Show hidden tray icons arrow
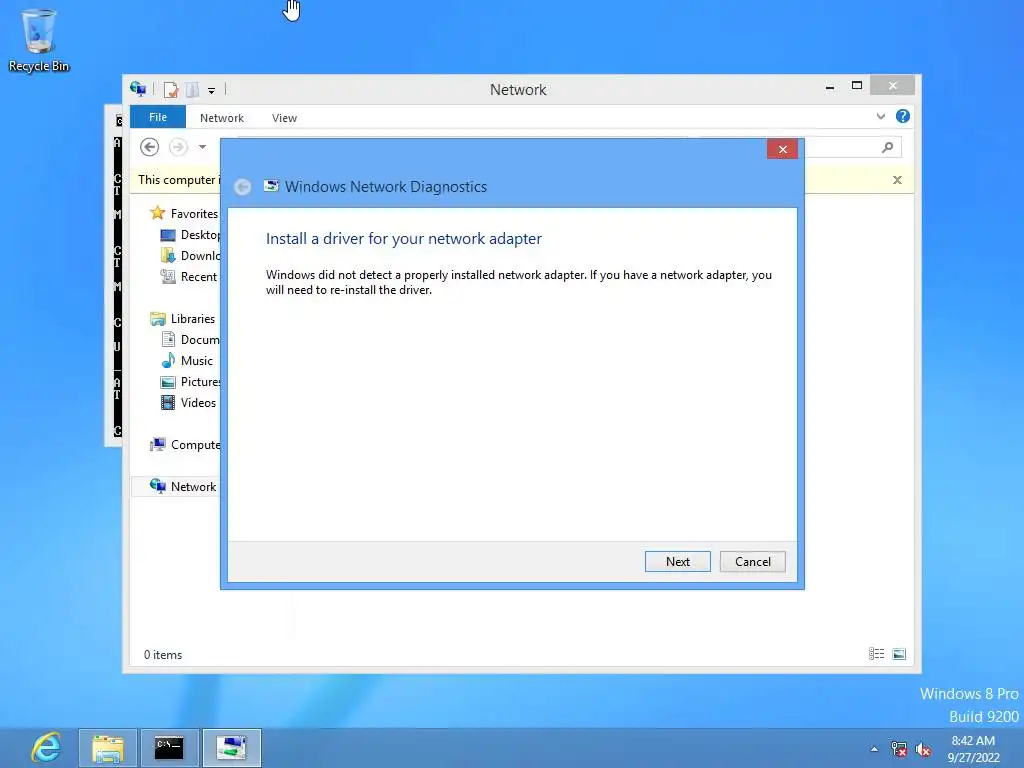Viewport: 1024px width, 768px height. tap(874, 749)
